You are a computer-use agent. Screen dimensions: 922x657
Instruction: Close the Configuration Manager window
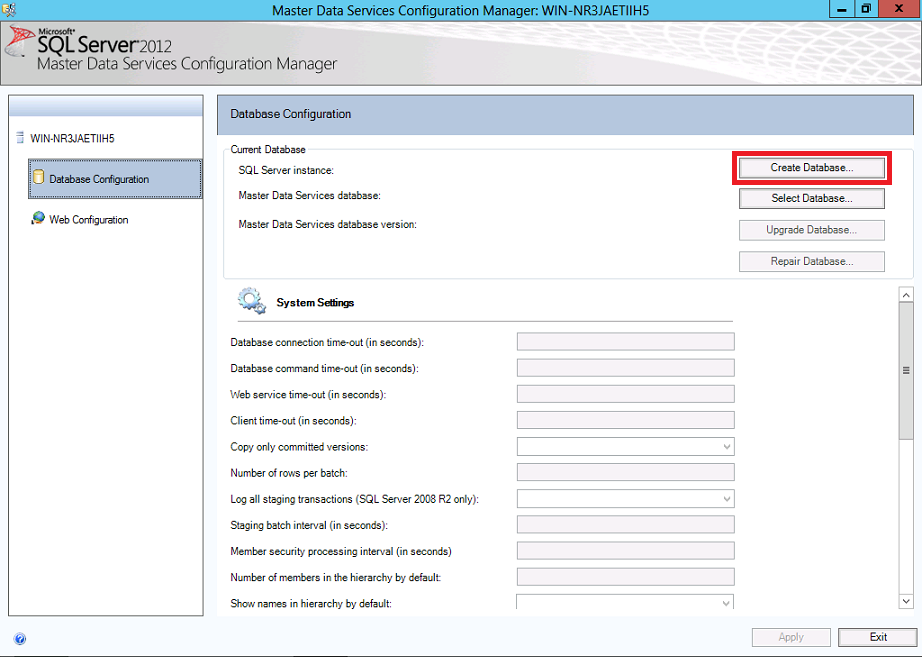pos(899,9)
